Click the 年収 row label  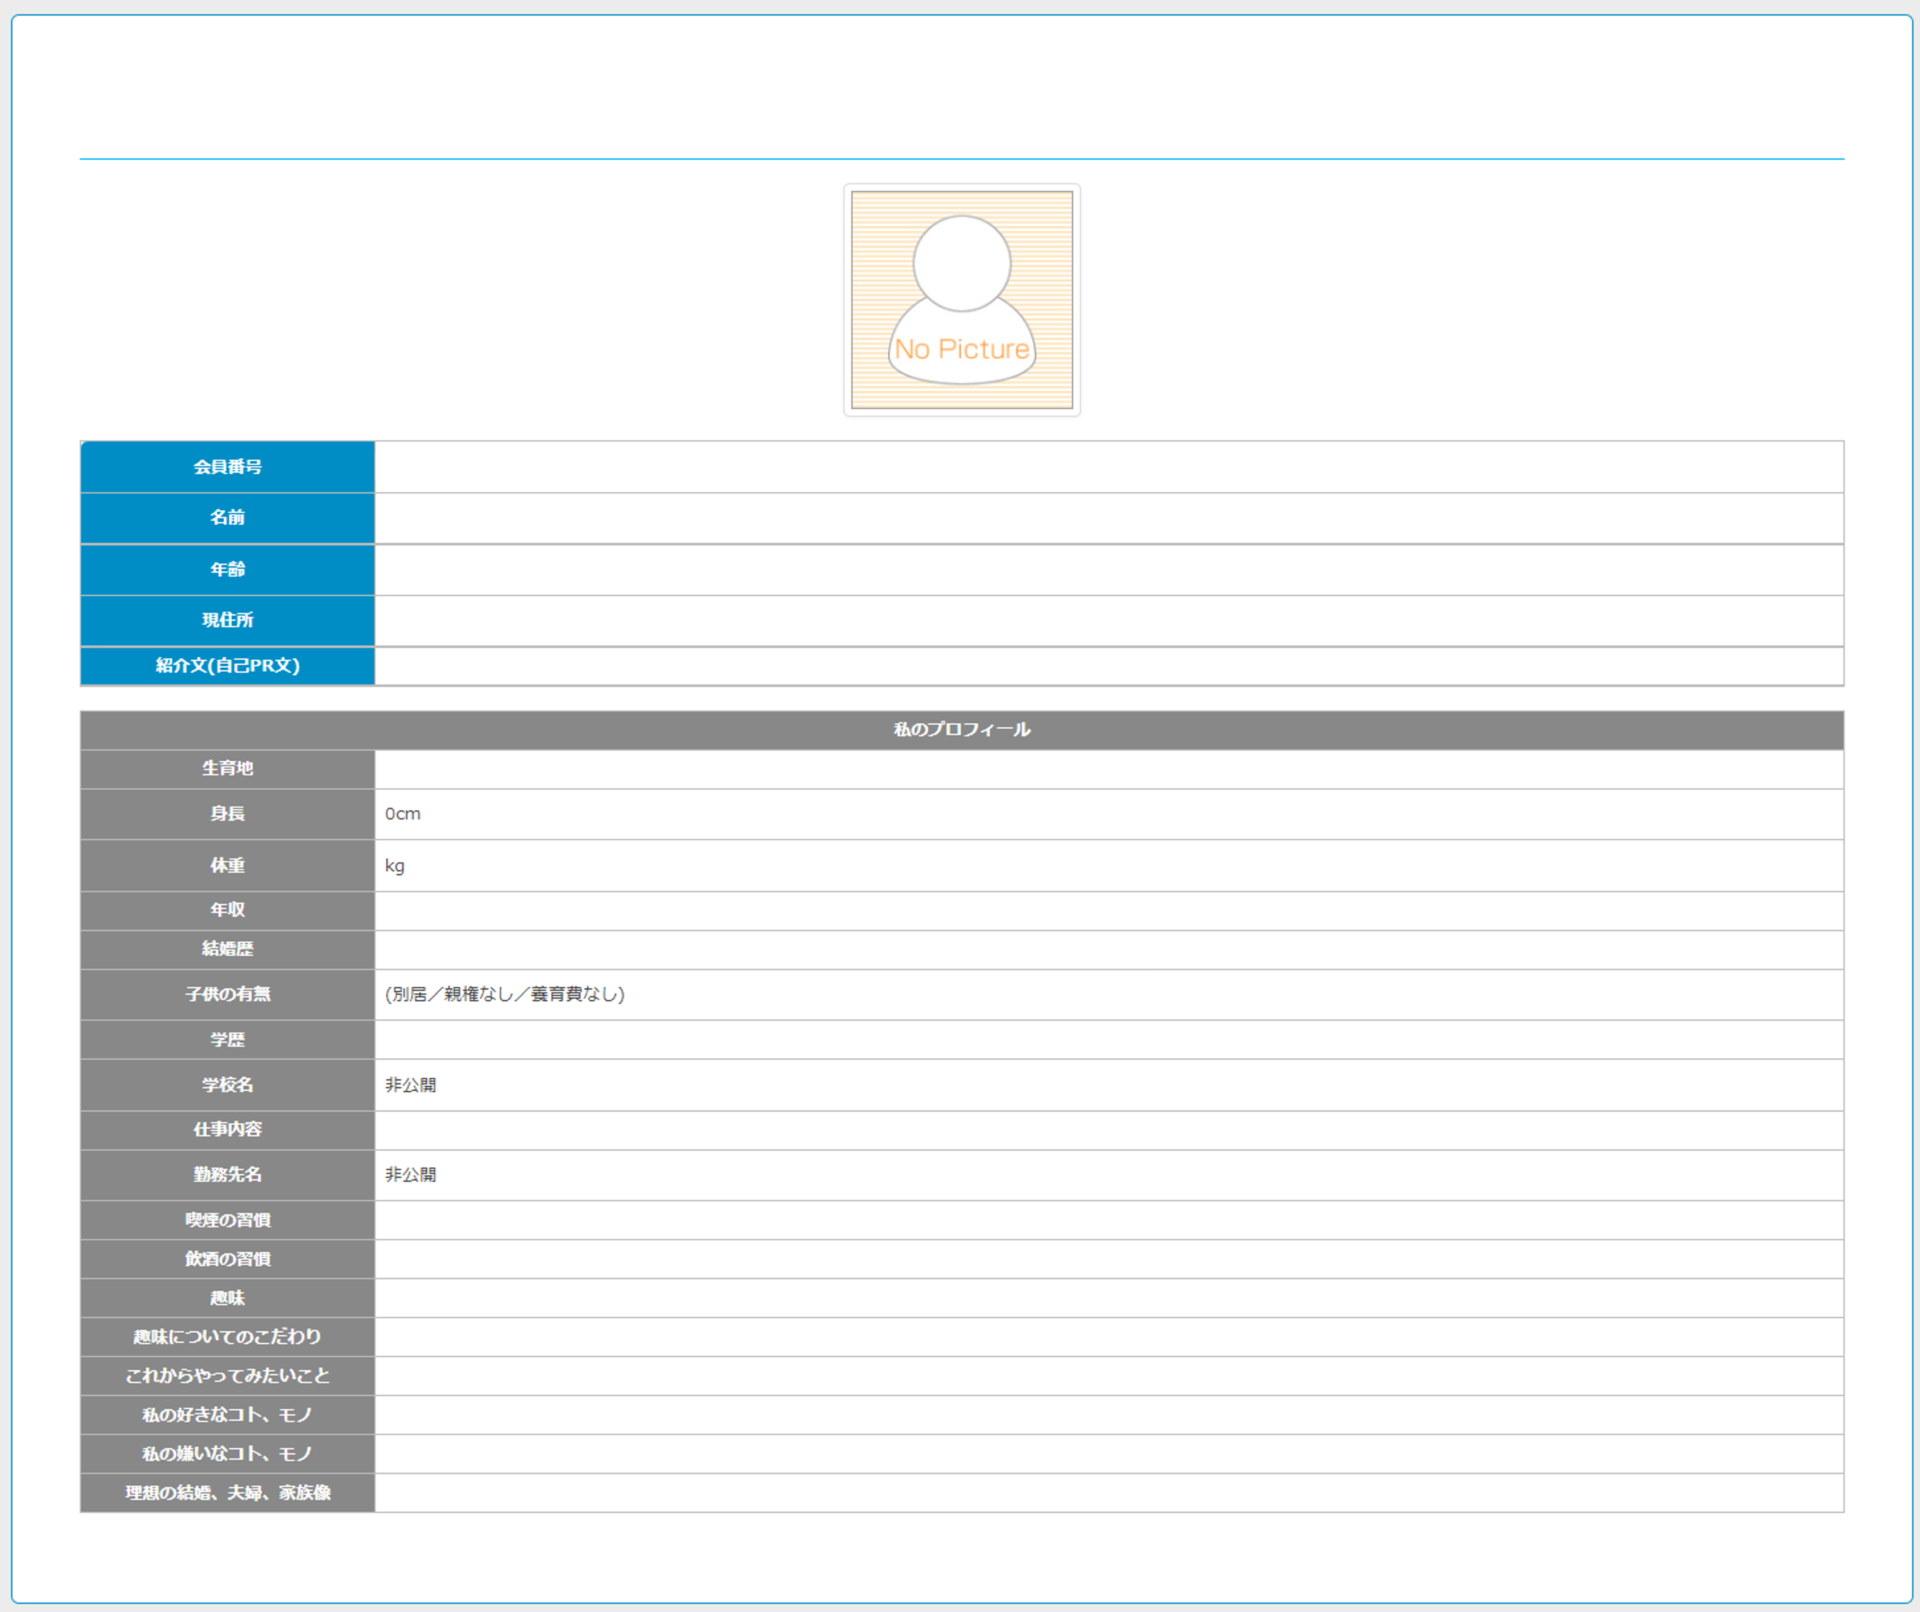tap(227, 910)
